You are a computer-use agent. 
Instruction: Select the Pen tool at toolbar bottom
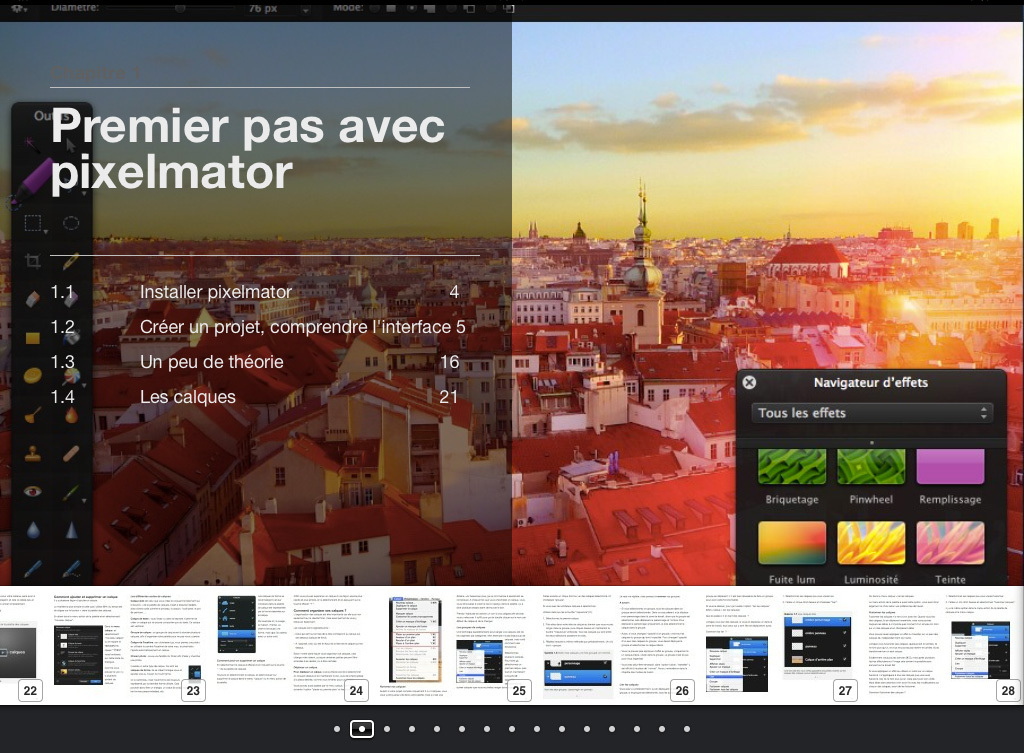tap(33, 568)
